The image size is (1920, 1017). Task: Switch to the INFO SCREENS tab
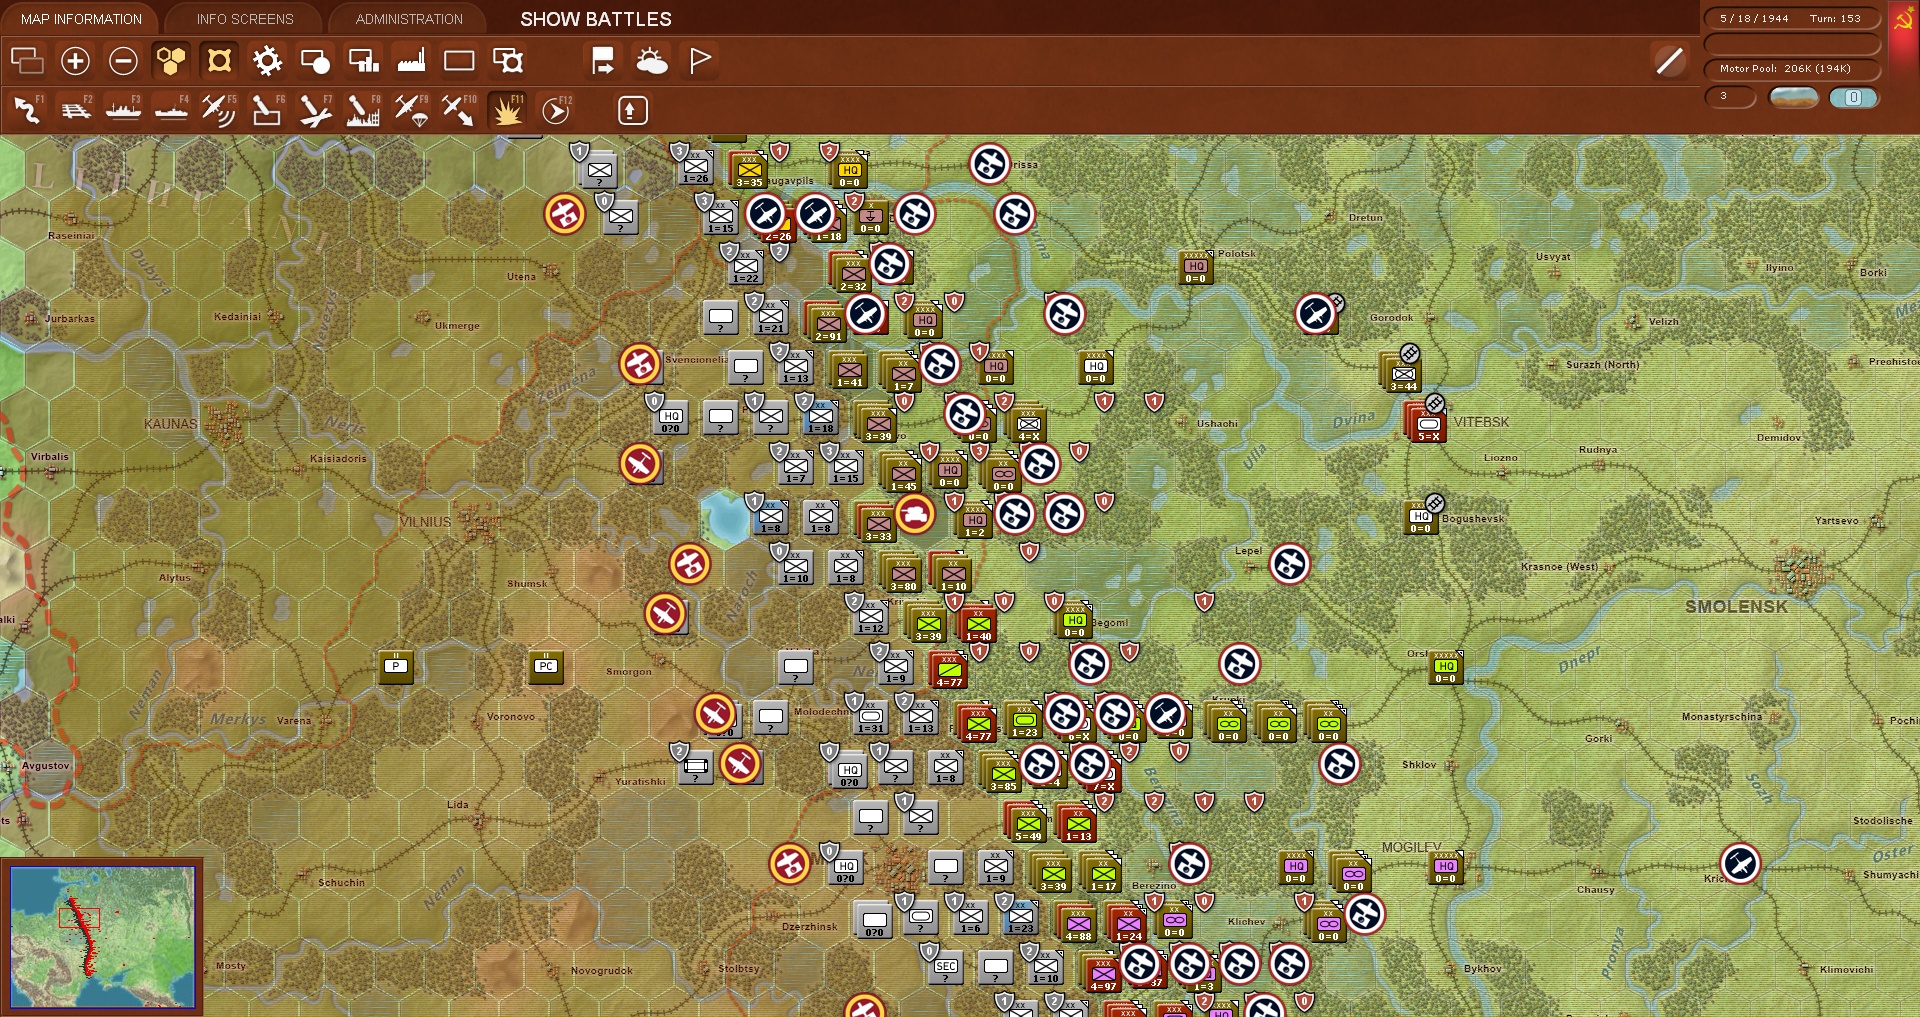point(245,19)
